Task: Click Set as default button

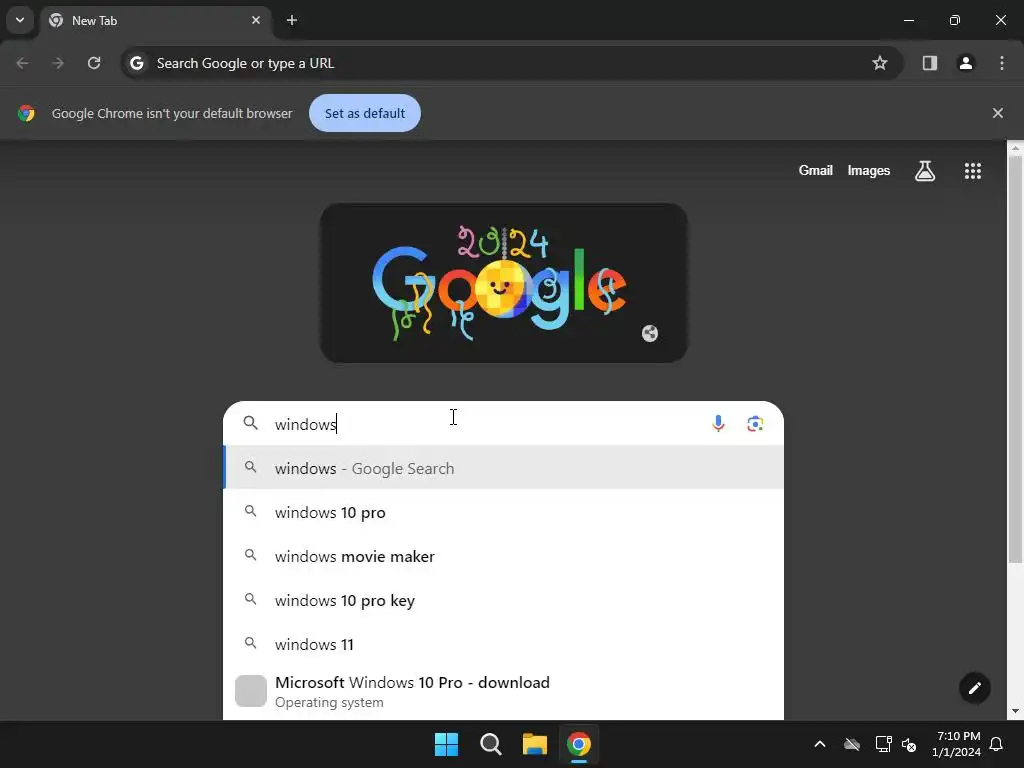Action: pos(364,113)
